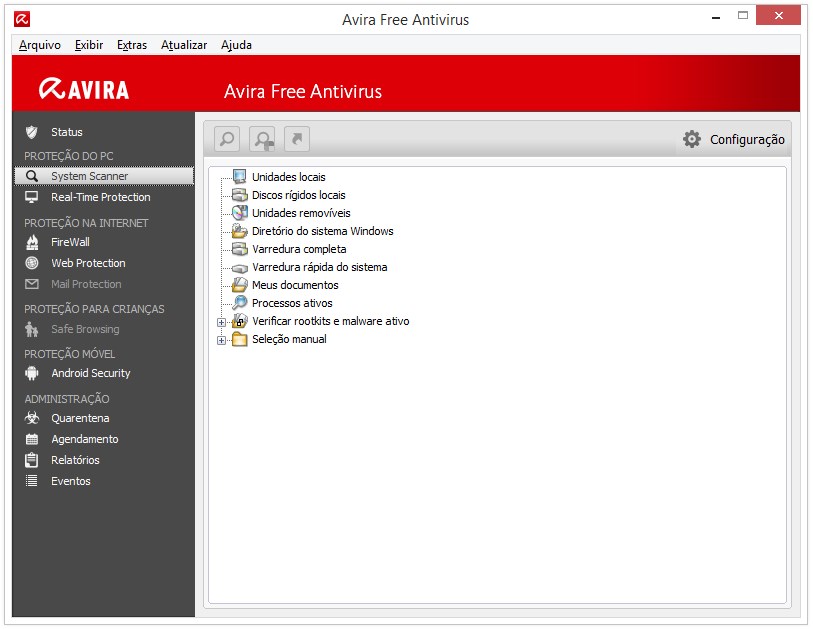
Task: Select the Processos ativos profile
Action: [x=292, y=303]
